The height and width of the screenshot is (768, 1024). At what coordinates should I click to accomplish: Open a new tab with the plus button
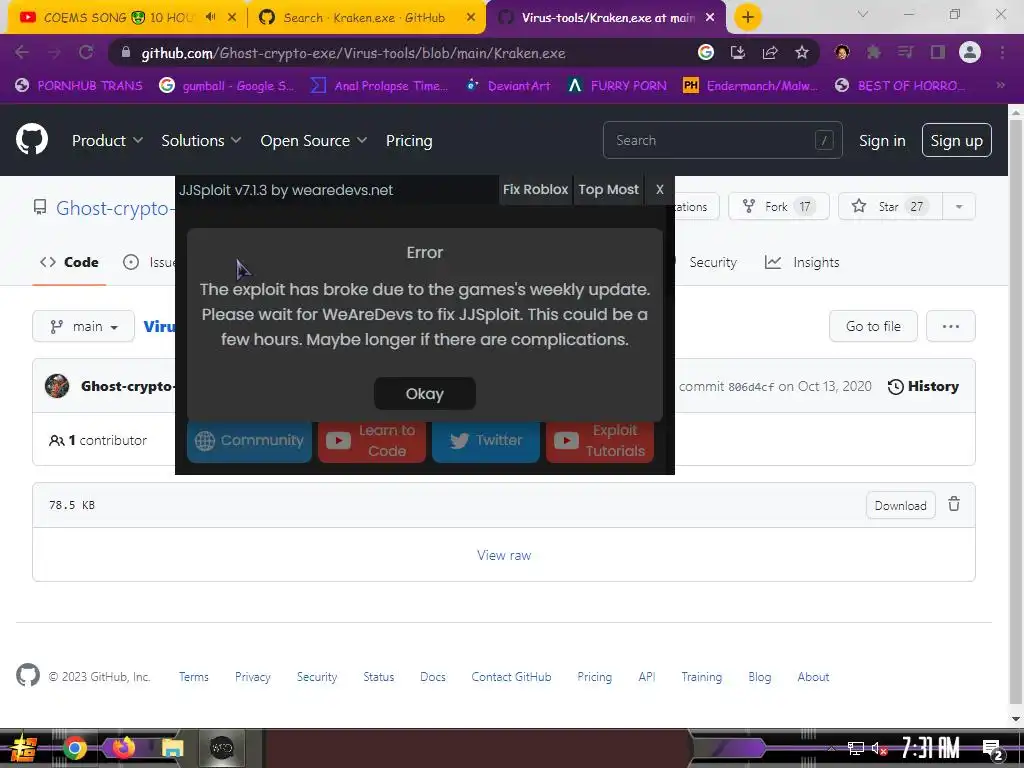pyautogui.click(x=748, y=17)
